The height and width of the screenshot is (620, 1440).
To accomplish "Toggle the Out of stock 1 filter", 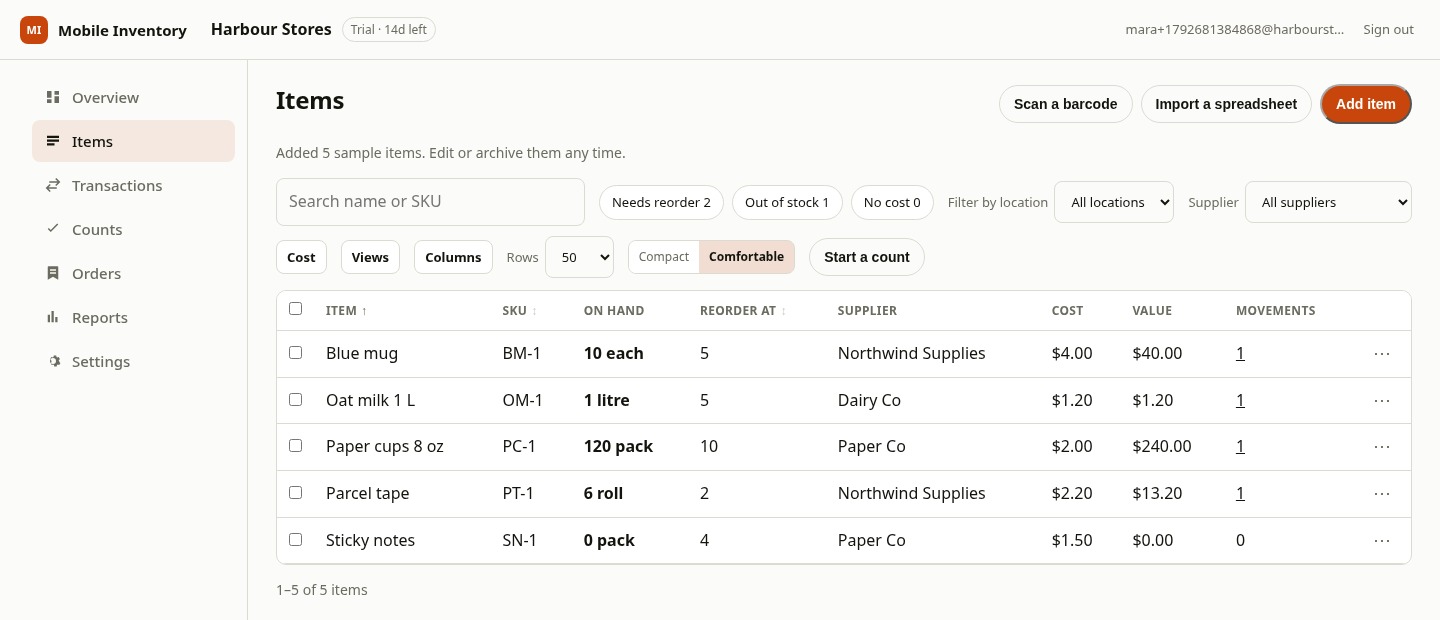I will pos(787,202).
